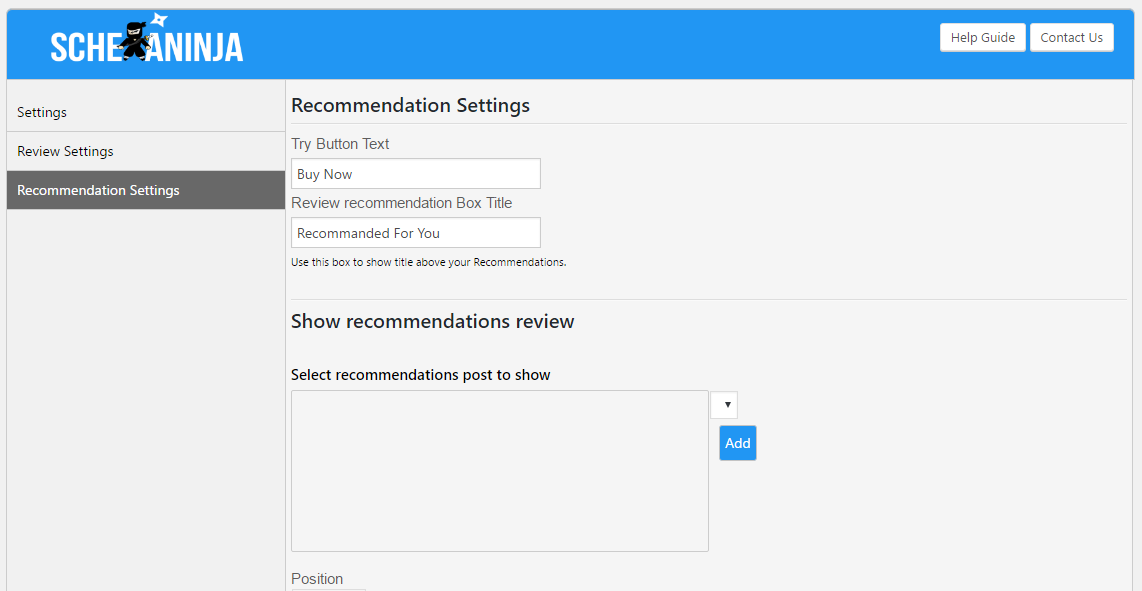Click the 'Position' field label
The image size is (1142, 591).
(x=317, y=579)
